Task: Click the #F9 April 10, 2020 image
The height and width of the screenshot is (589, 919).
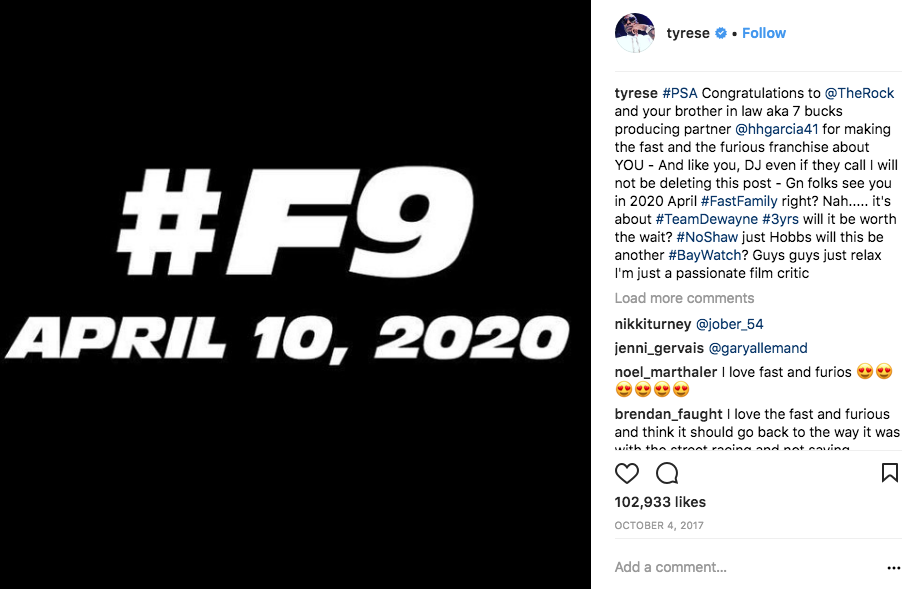Action: (x=295, y=294)
